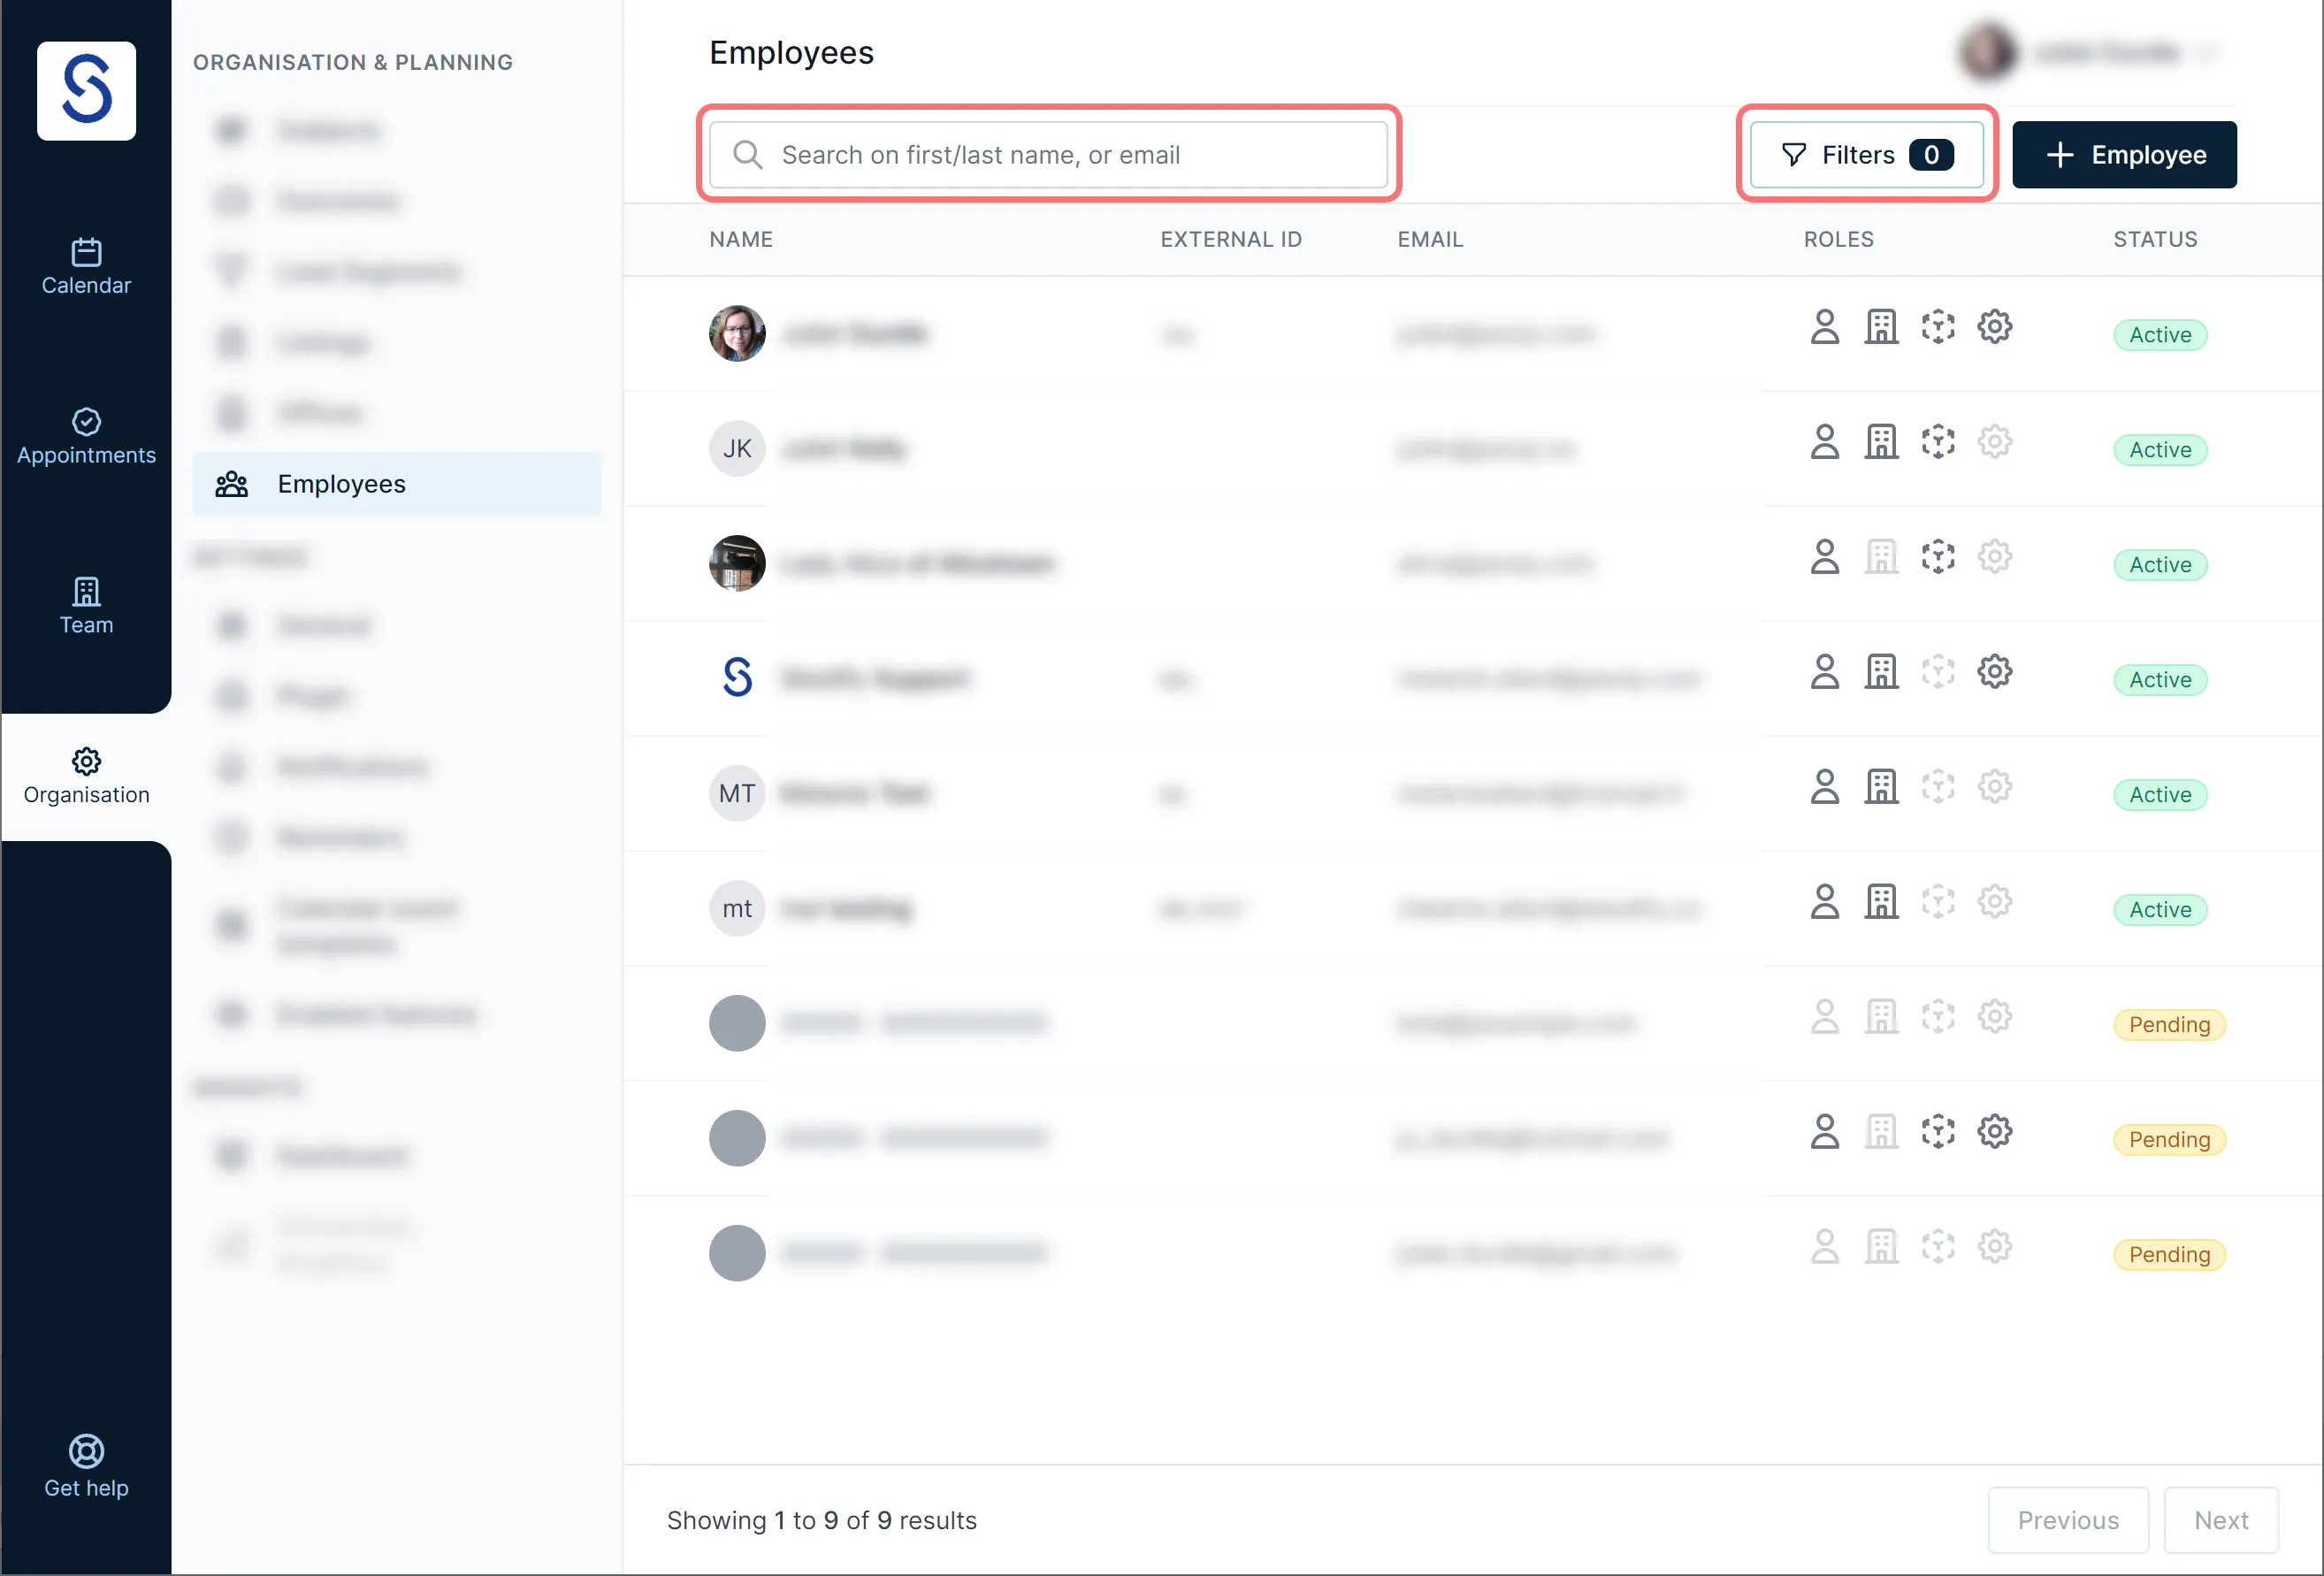
Task: Click the photo avatar of the first employee
Action: 737,334
